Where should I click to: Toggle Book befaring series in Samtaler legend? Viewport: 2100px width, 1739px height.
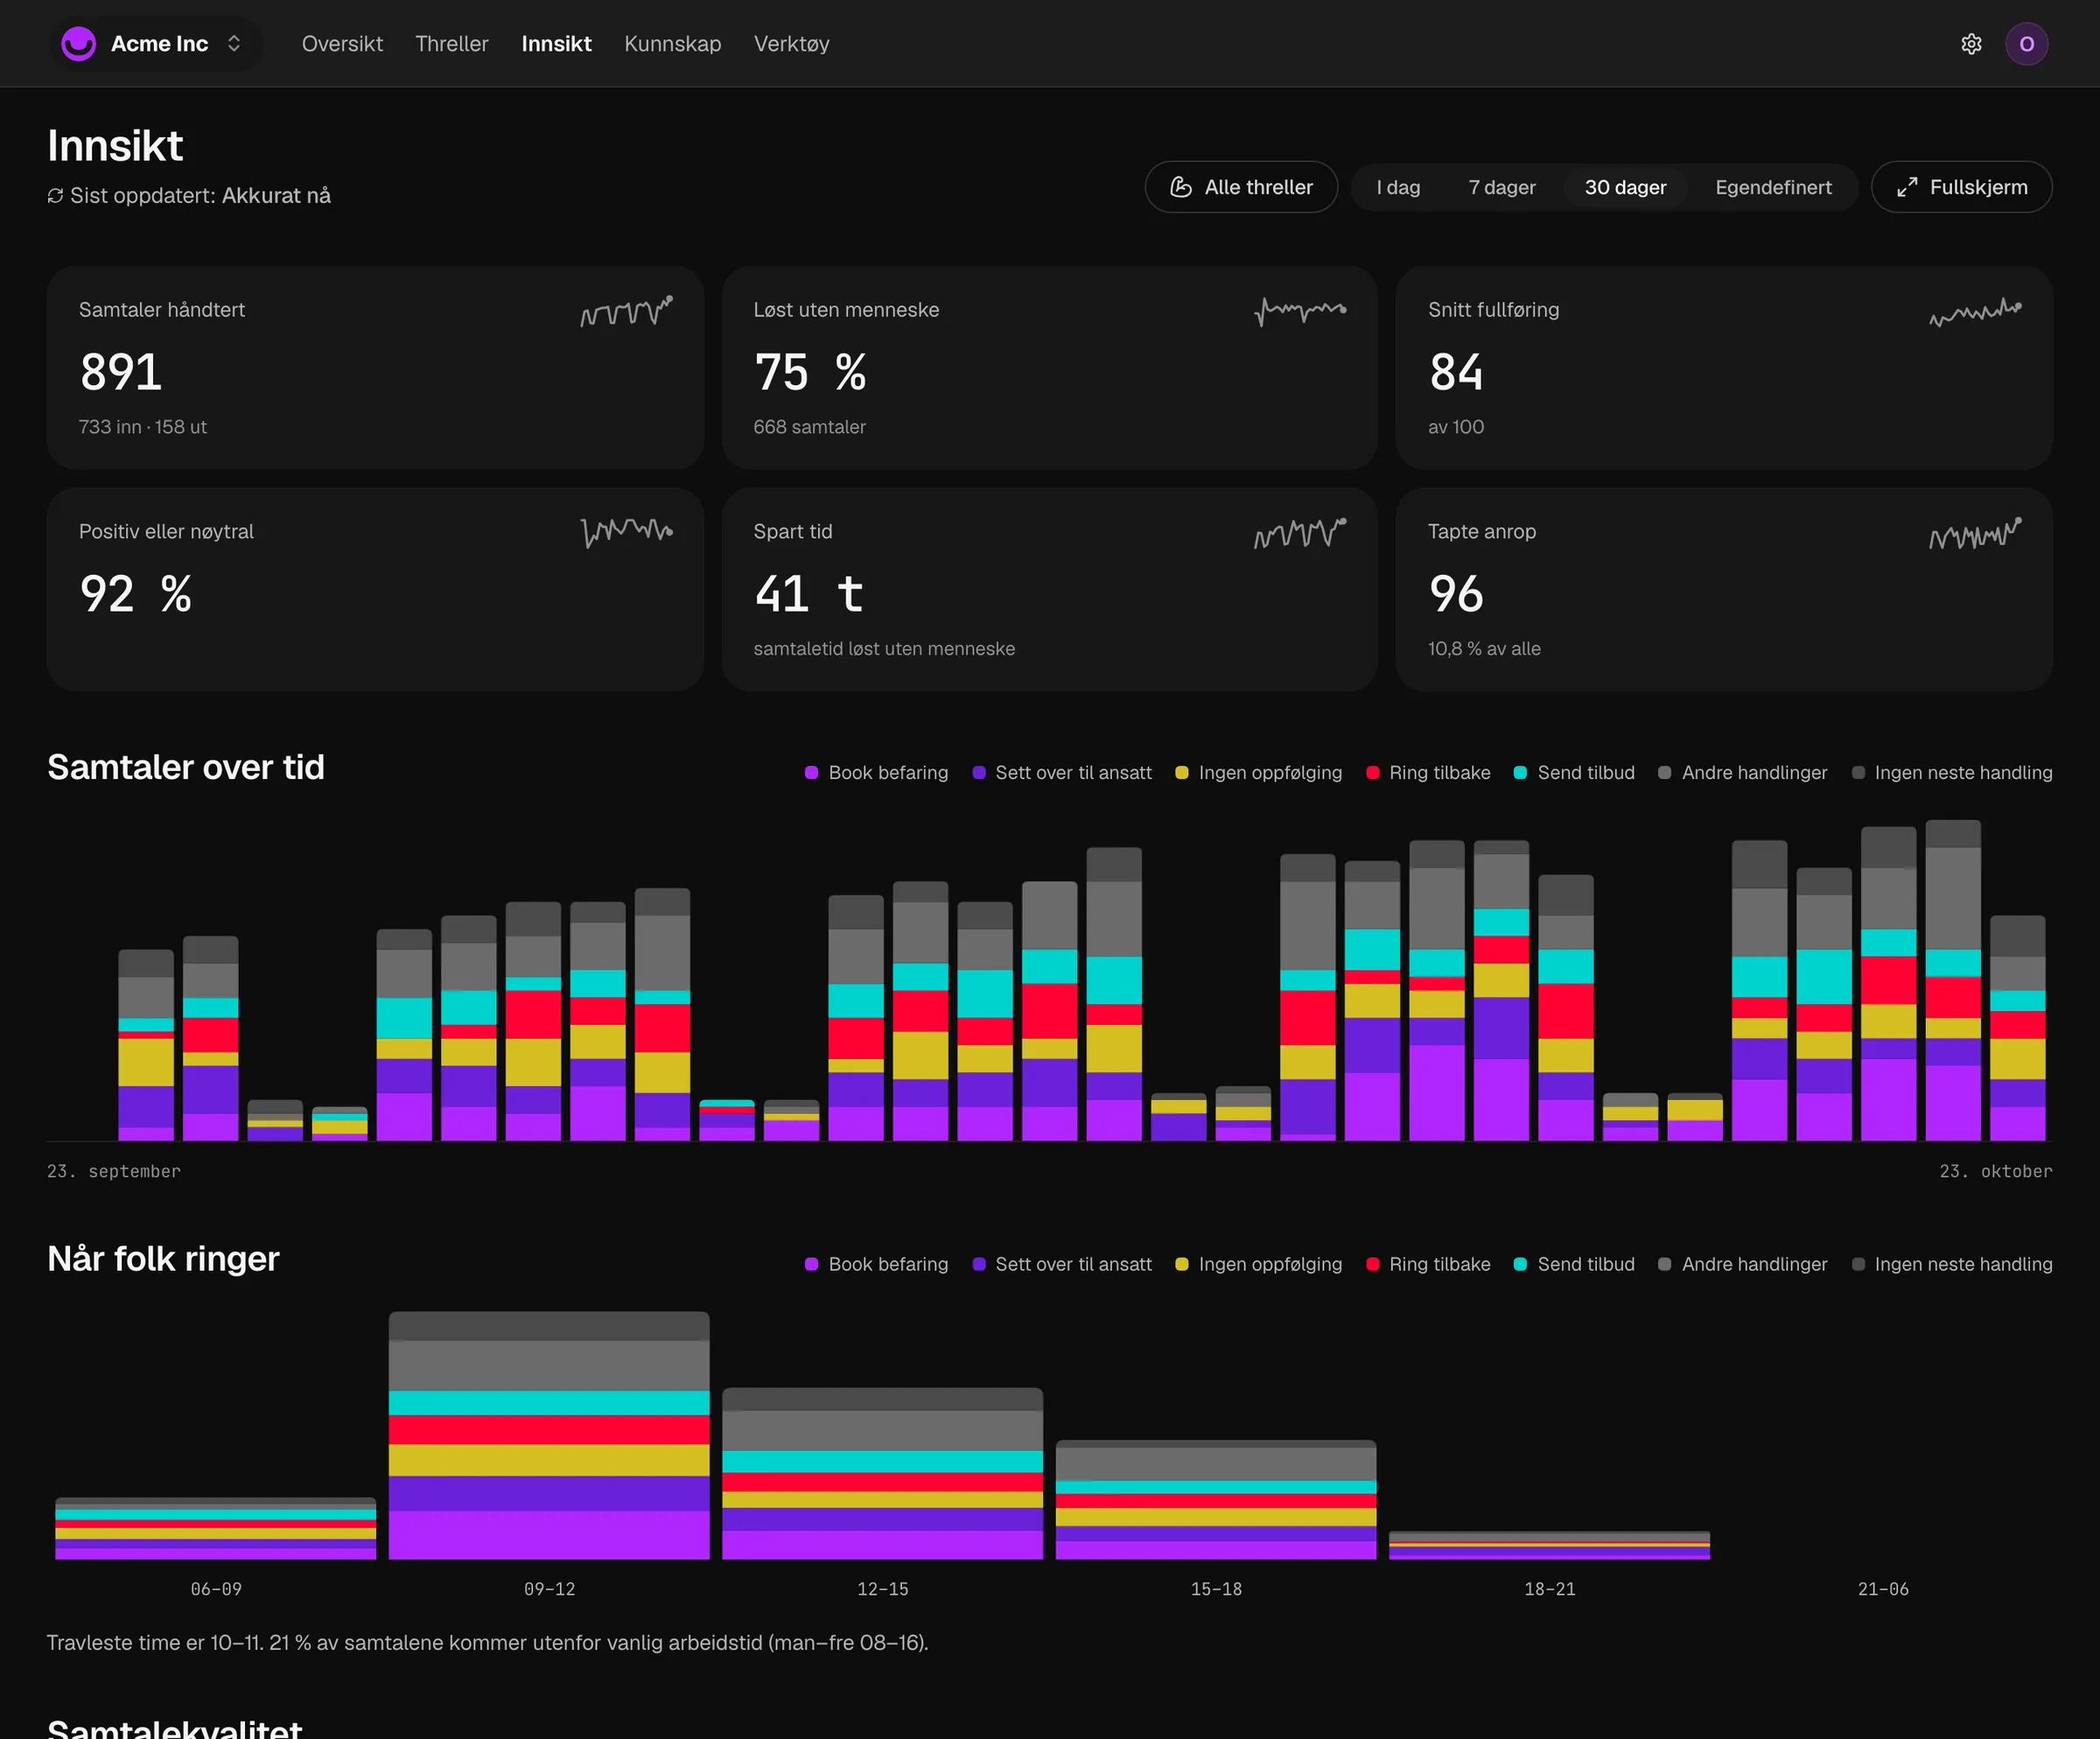click(877, 773)
